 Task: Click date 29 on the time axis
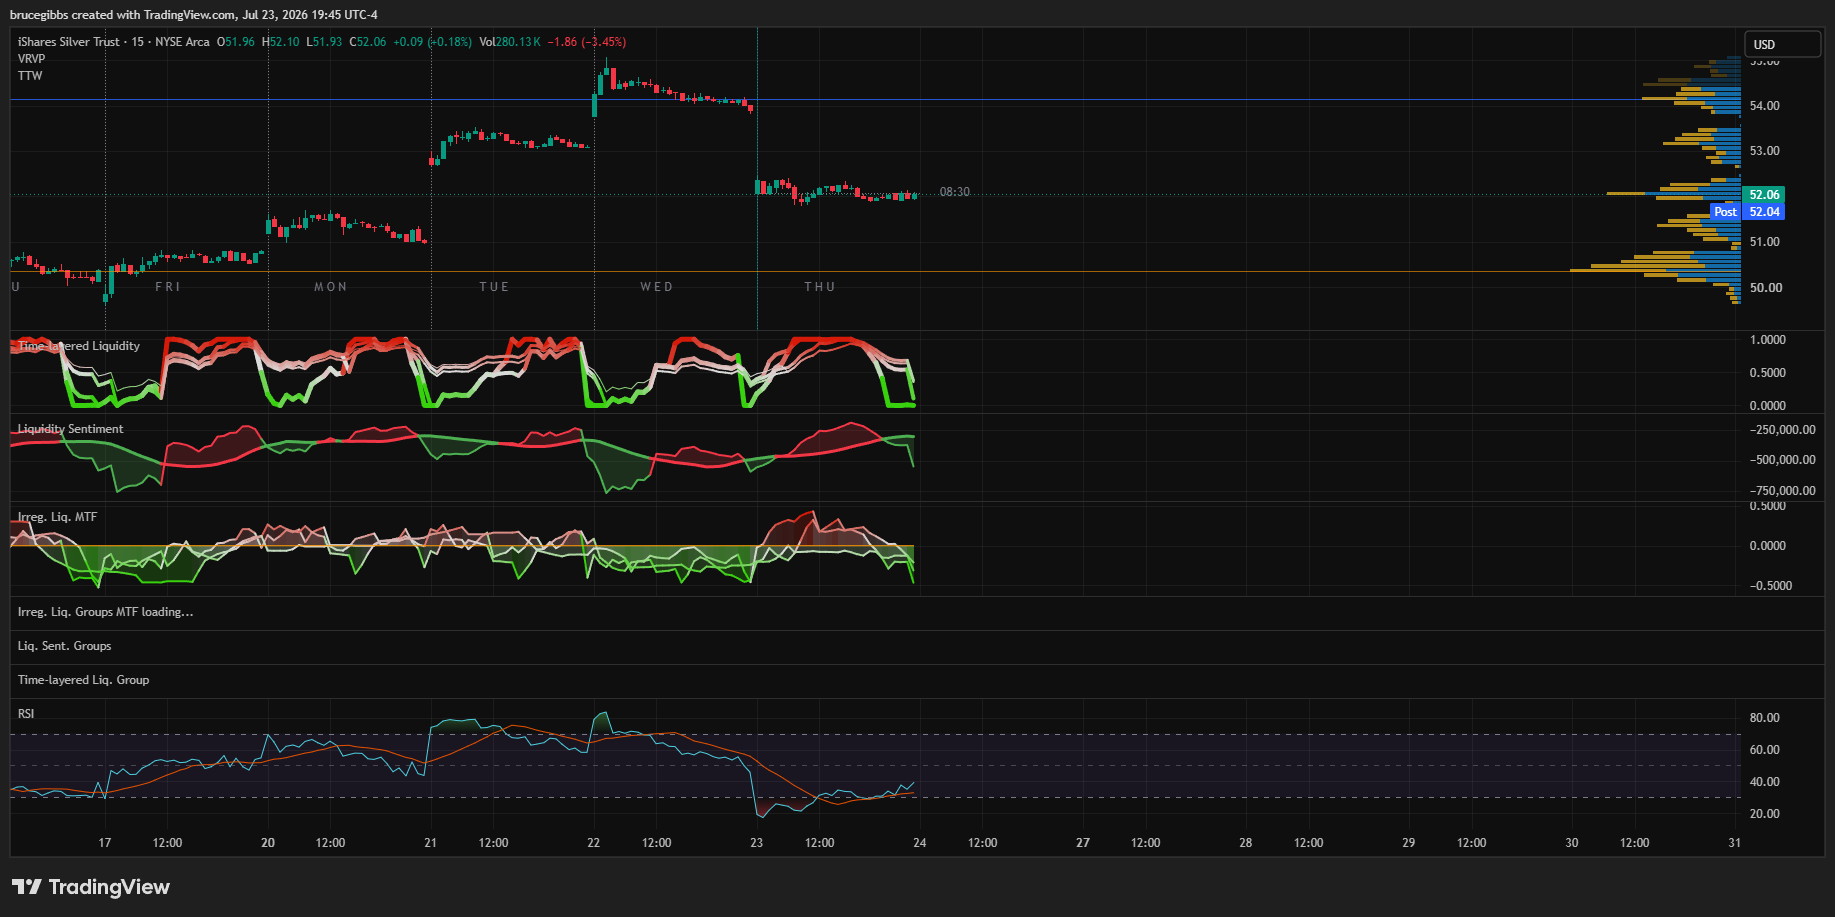(x=1409, y=843)
